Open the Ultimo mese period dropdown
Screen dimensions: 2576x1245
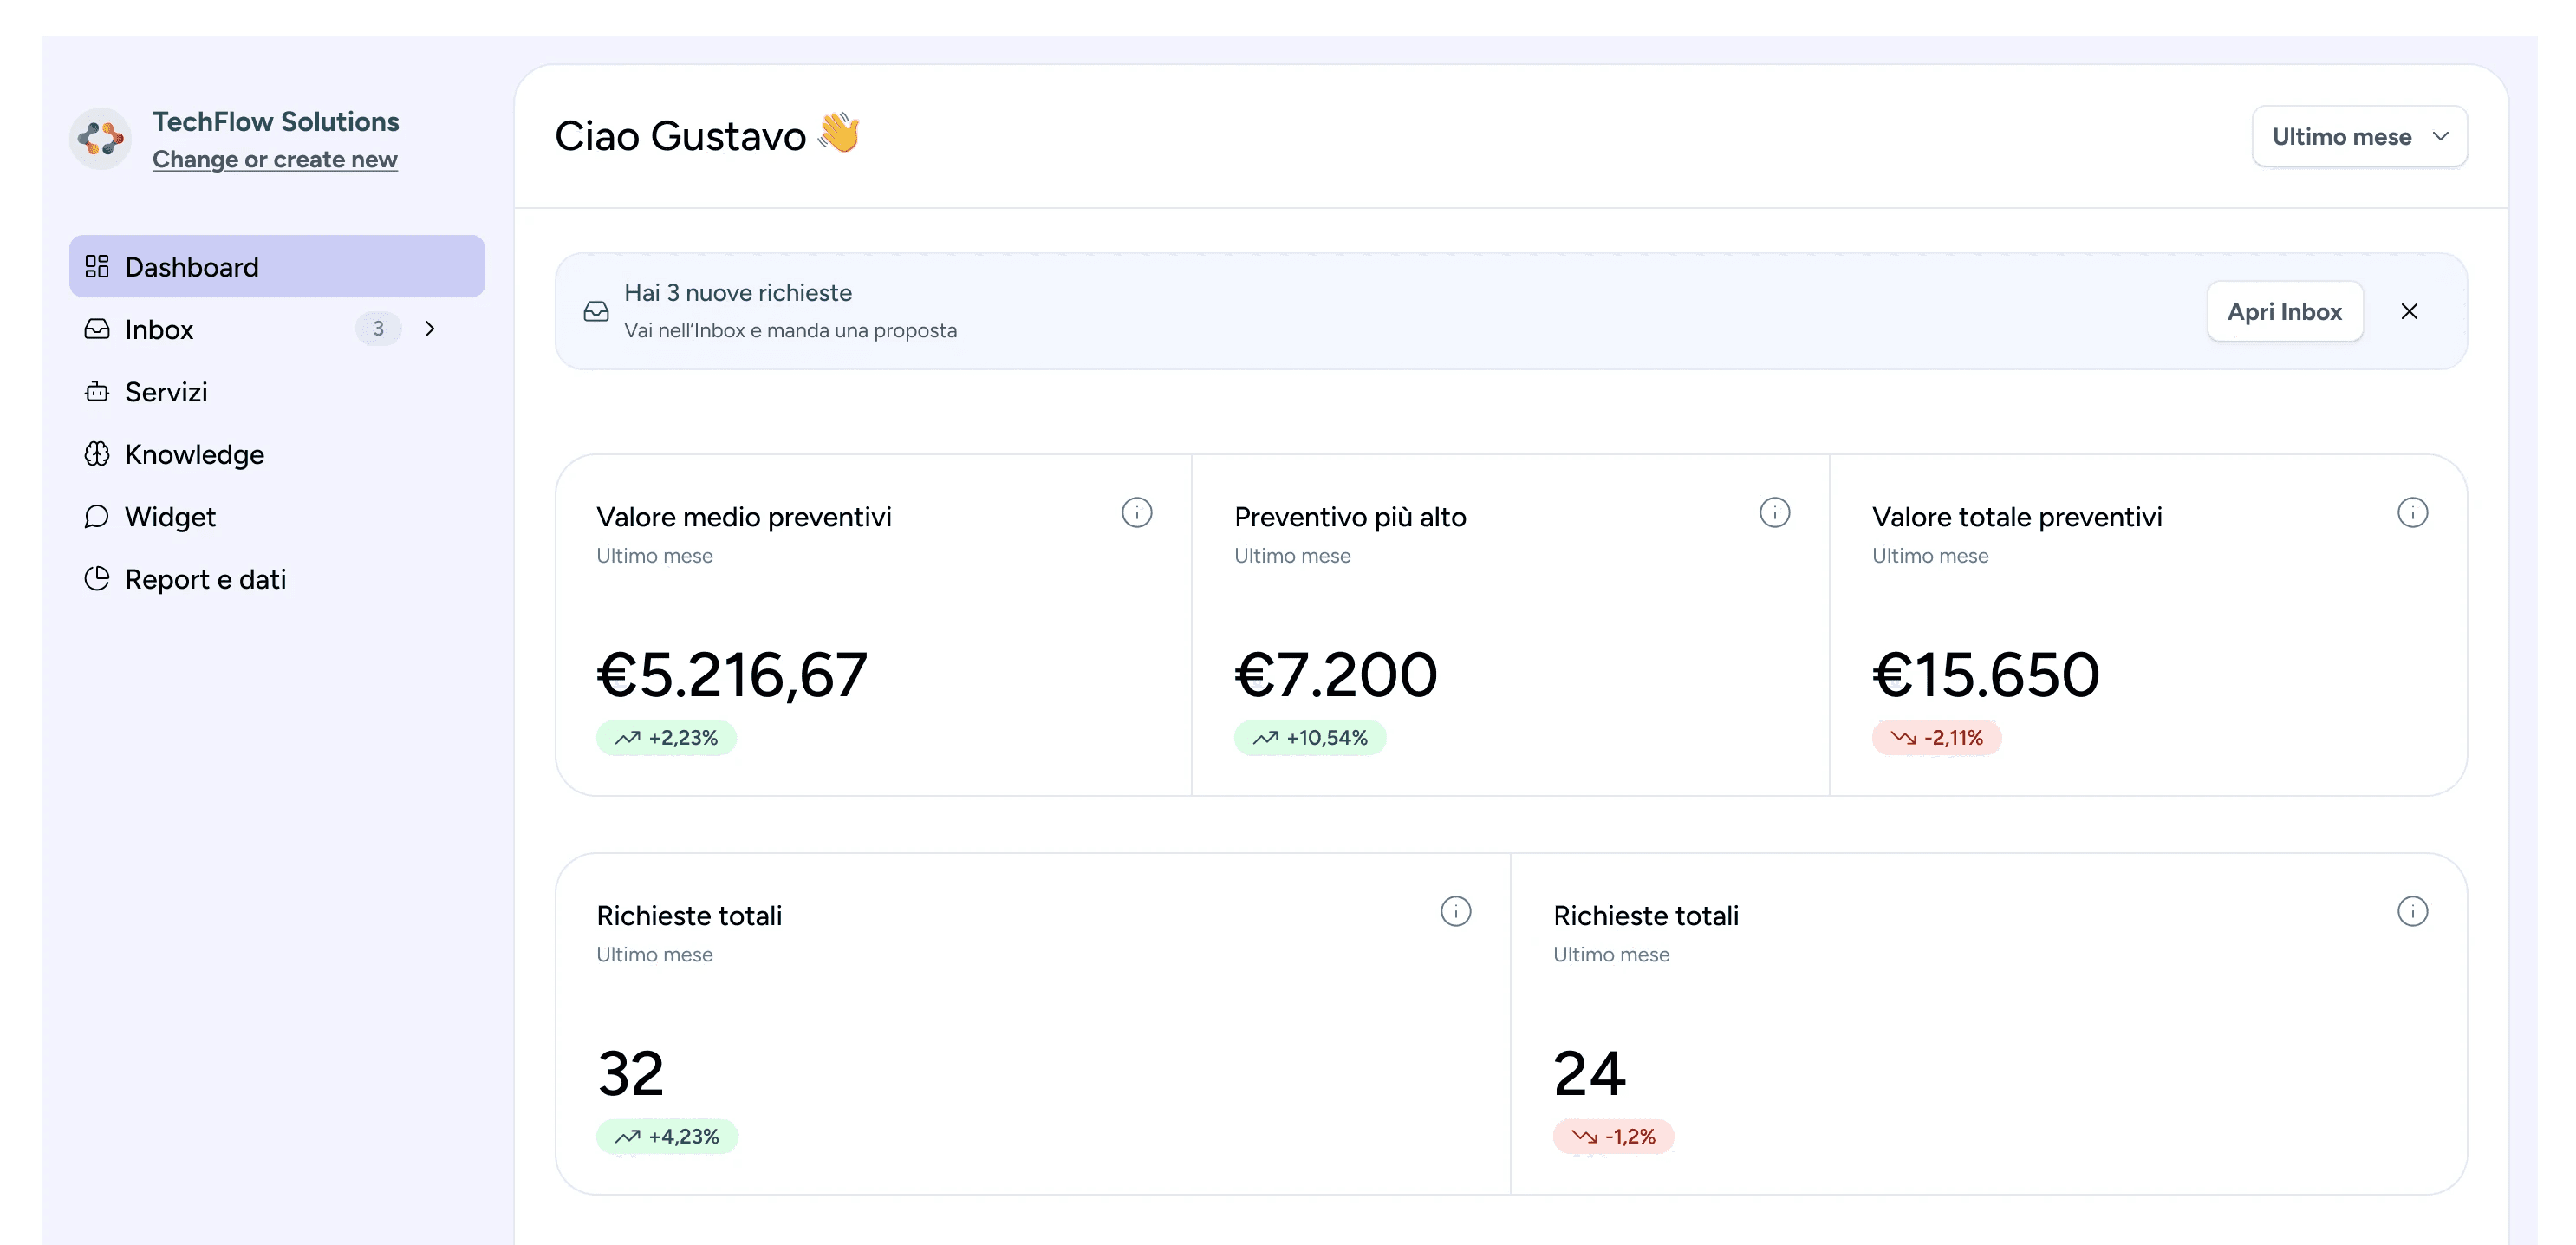point(2358,137)
